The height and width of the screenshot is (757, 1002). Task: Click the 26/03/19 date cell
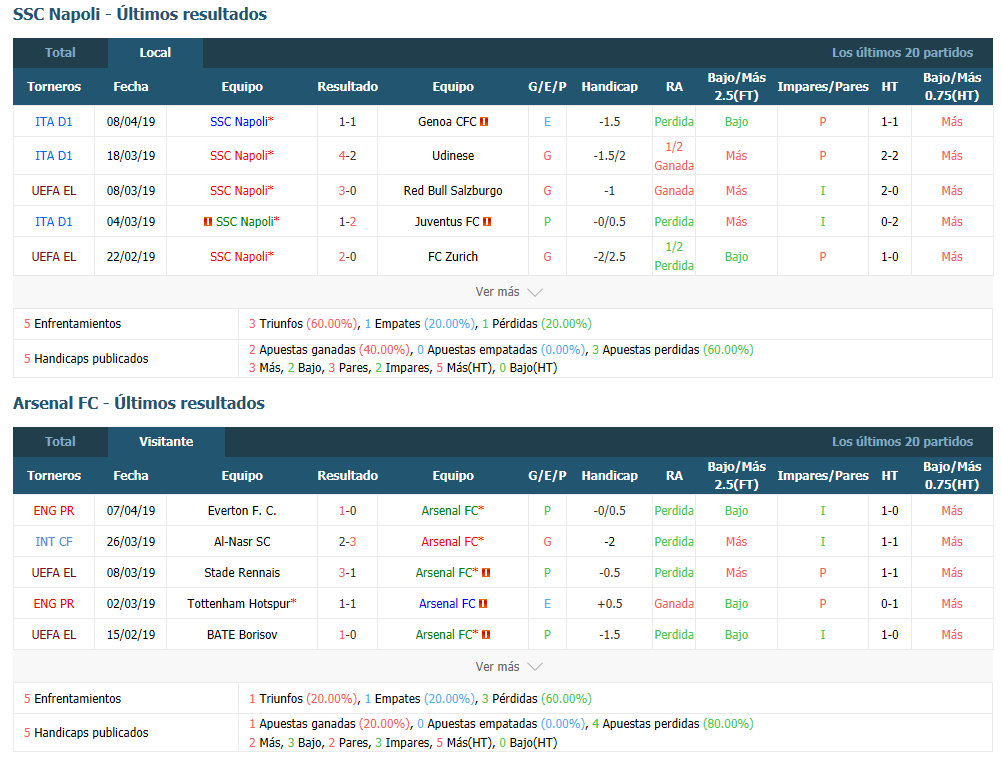(131, 542)
